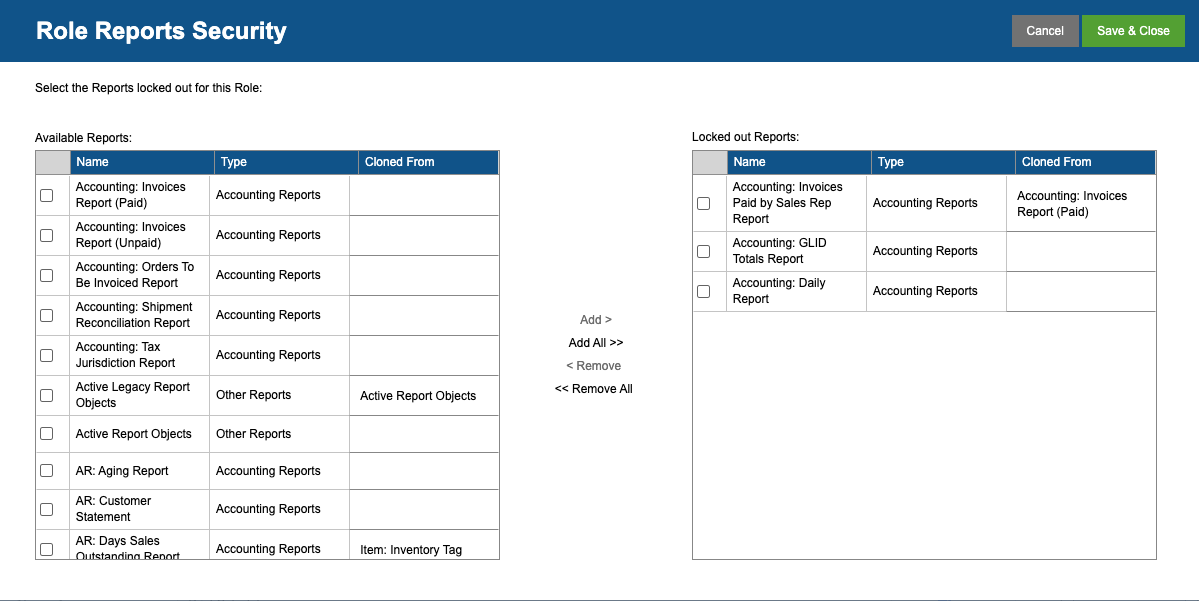Check the Active Legacy Report Objects checkbox
Viewport: 1199px width, 601px height.
pos(47,395)
